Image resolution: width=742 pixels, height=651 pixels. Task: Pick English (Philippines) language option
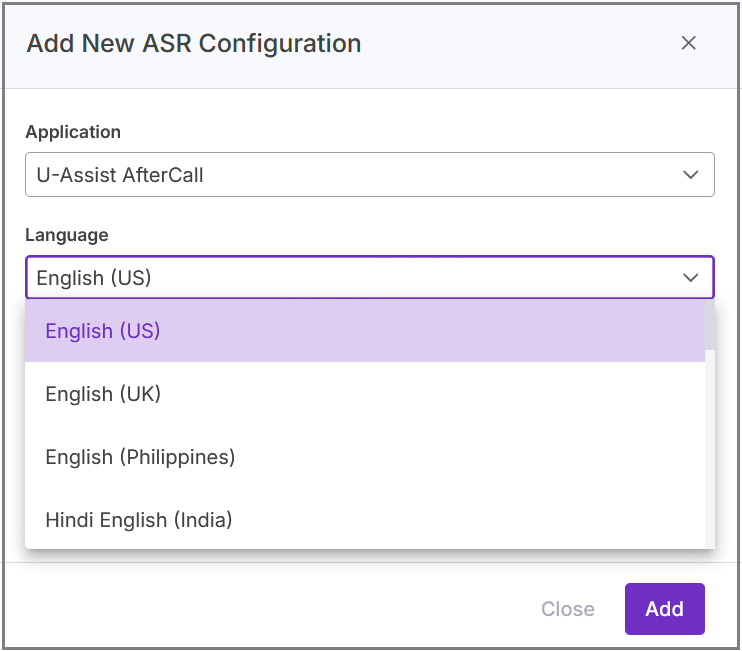click(x=365, y=457)
